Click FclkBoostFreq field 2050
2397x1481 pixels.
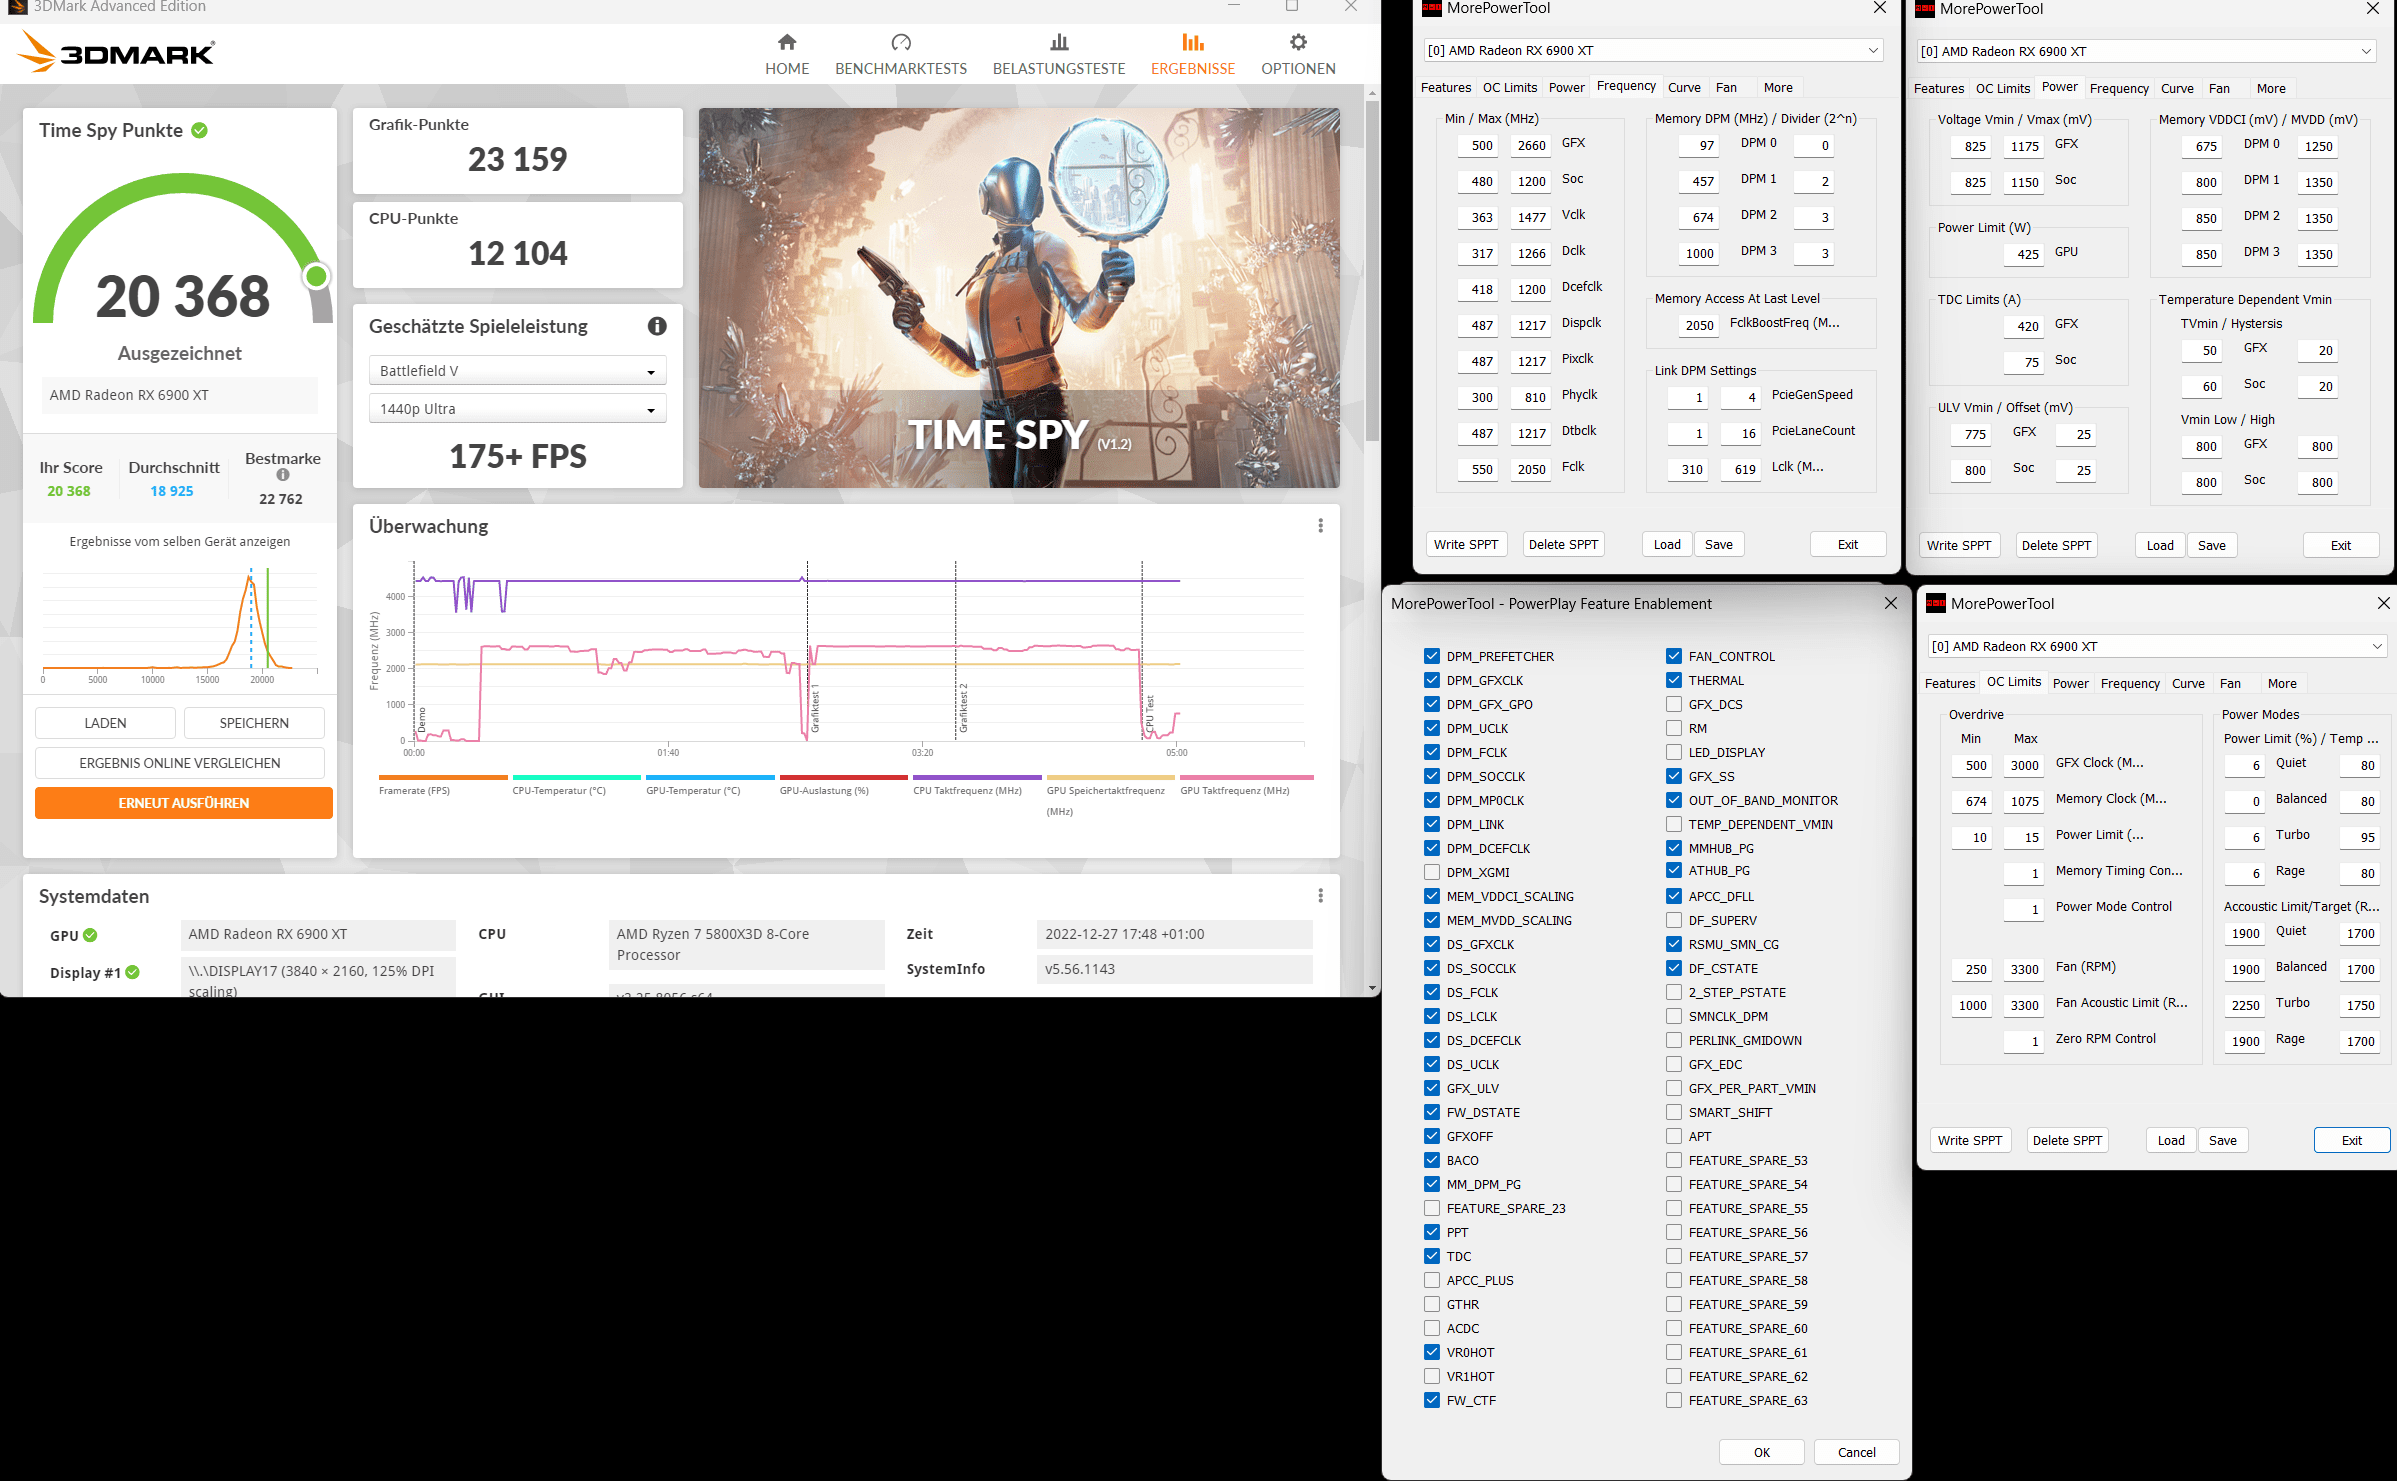pos(1697,325)
